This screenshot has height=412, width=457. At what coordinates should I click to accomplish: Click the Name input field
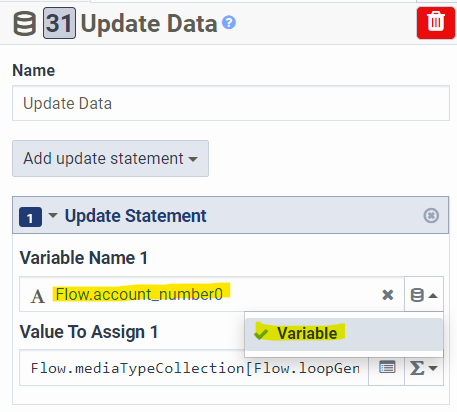(231, 103)
